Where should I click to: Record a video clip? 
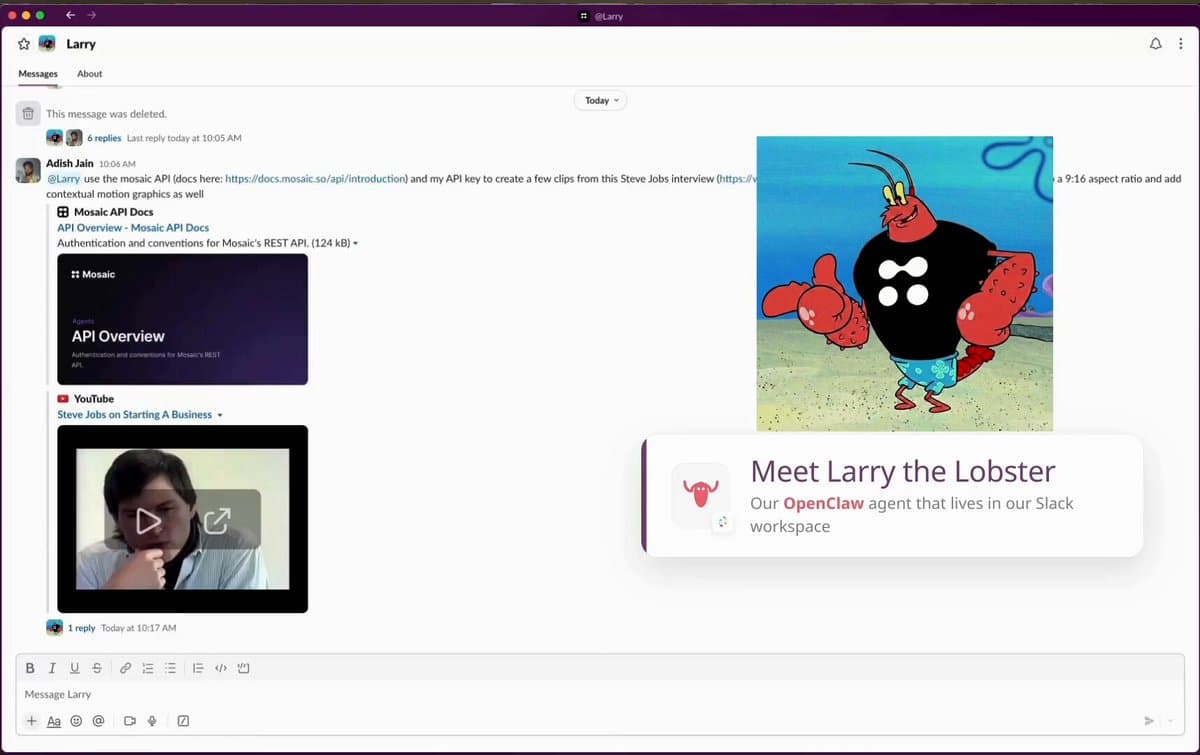(x=129, y=721)
